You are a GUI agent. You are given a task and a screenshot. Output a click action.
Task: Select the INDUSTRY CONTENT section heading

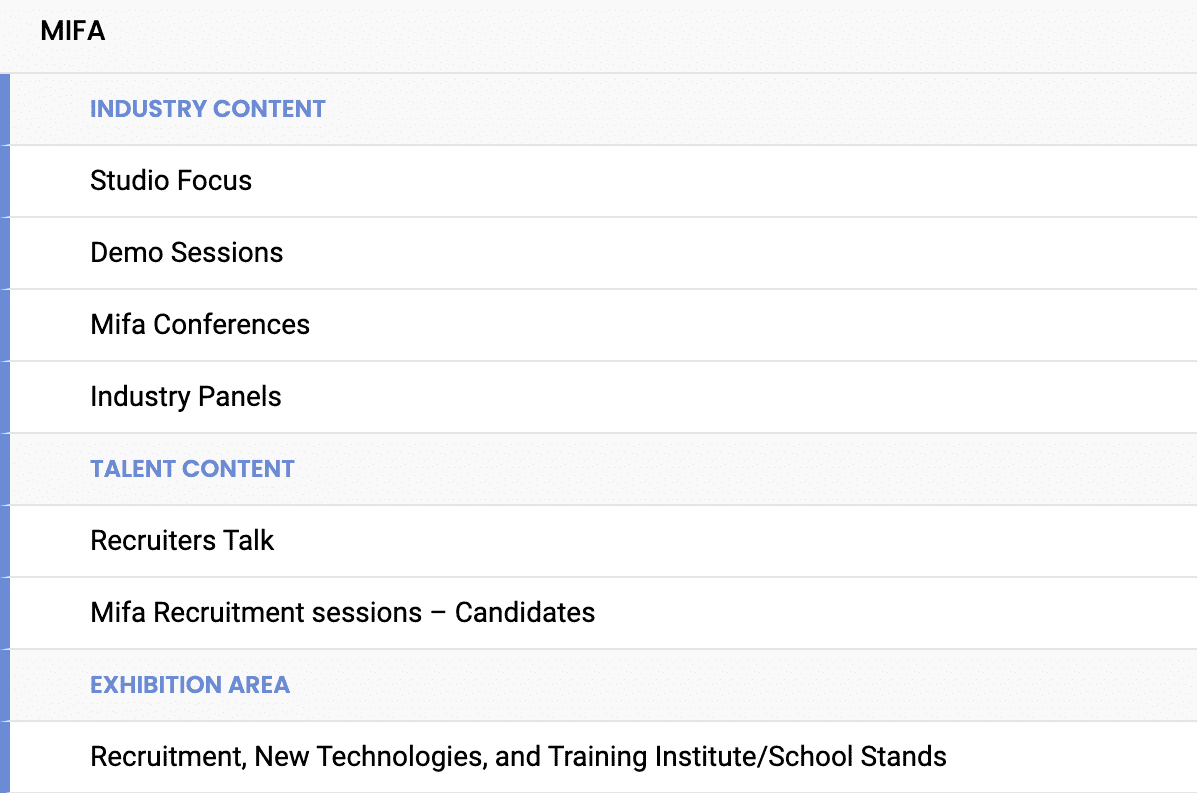click(208, 109)
